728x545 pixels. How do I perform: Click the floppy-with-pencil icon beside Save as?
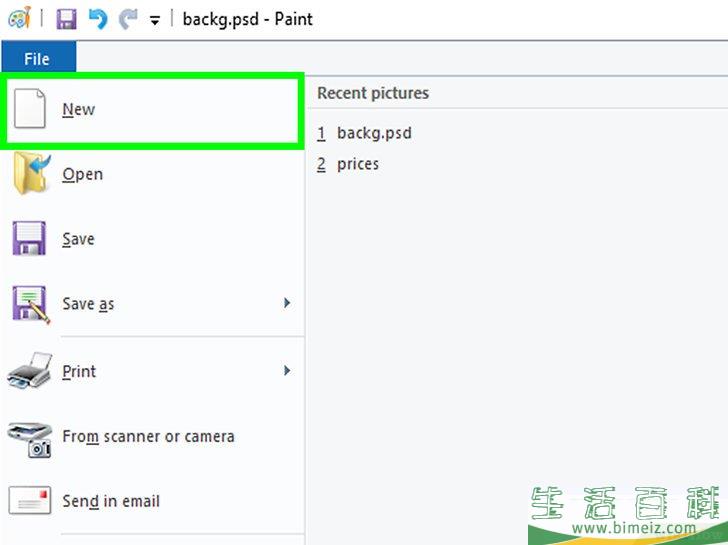31,304
